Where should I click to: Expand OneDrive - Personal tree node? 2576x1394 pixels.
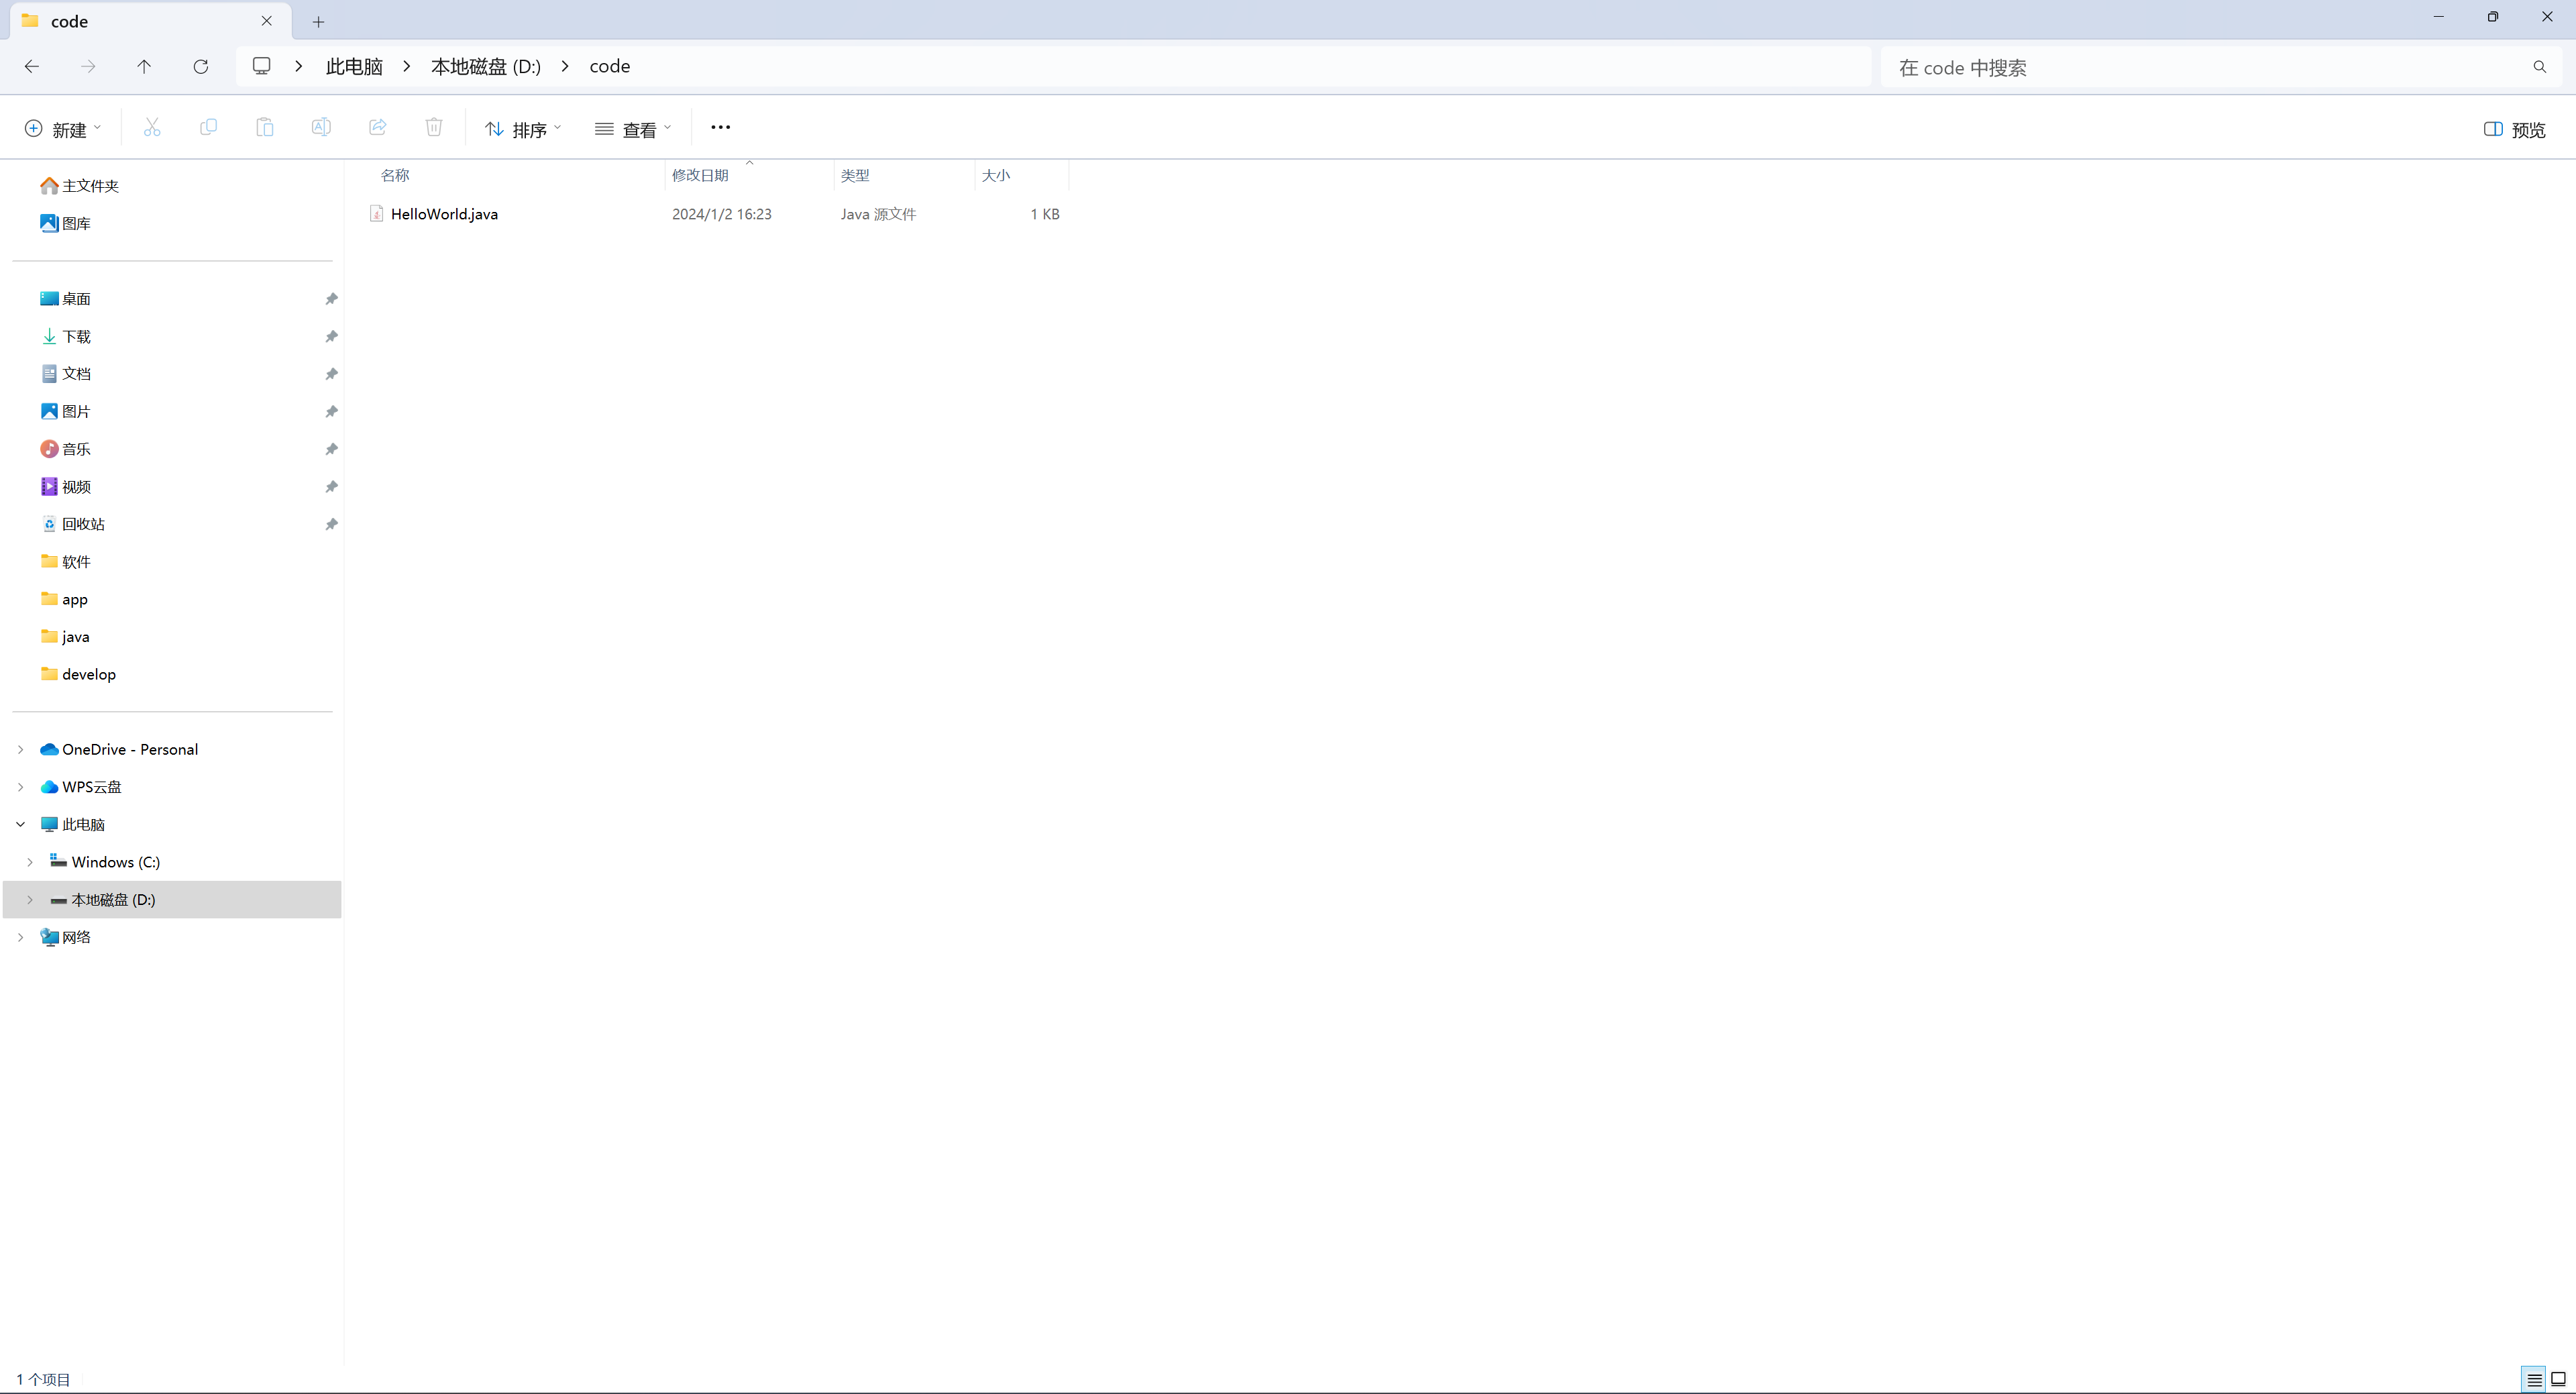21,750
